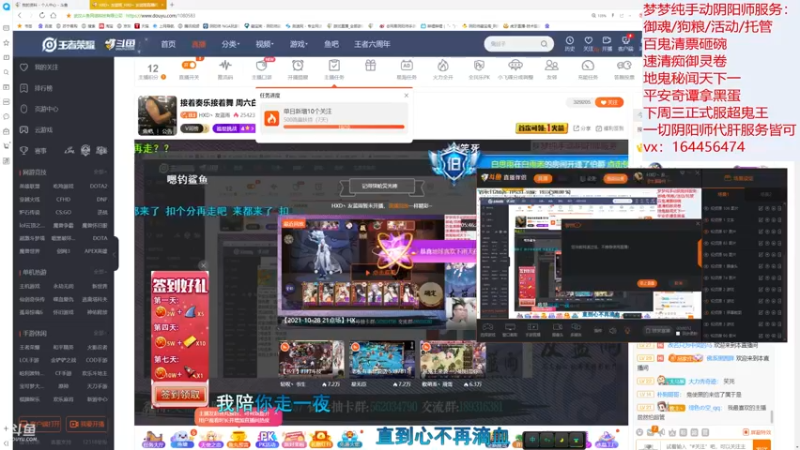Click the speaker icon in 直播伴侣 window

coord(612,331)
